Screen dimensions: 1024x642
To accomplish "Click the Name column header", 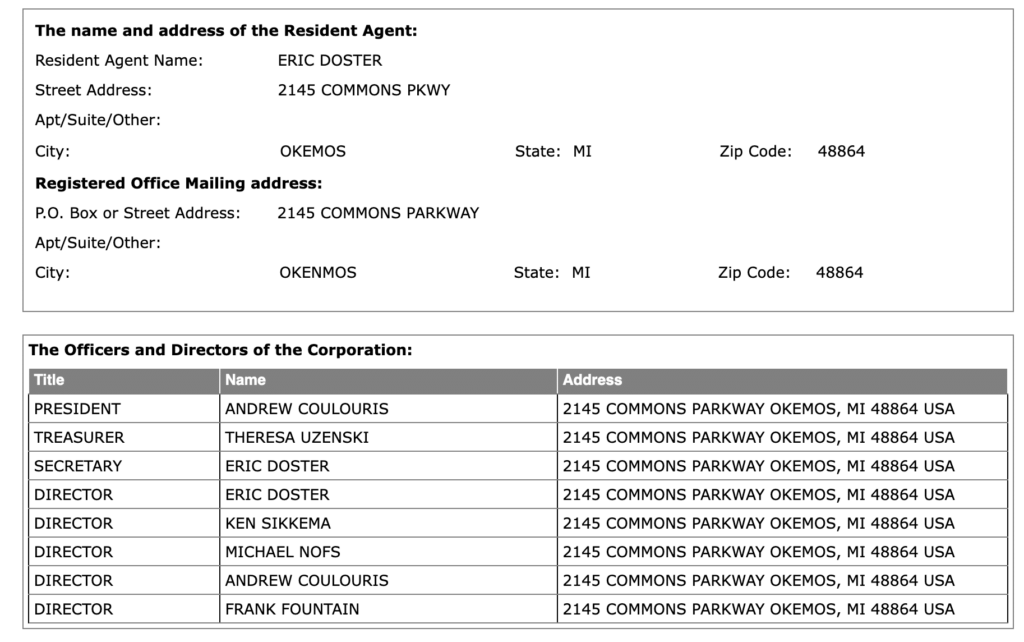I will click(389, 380).
